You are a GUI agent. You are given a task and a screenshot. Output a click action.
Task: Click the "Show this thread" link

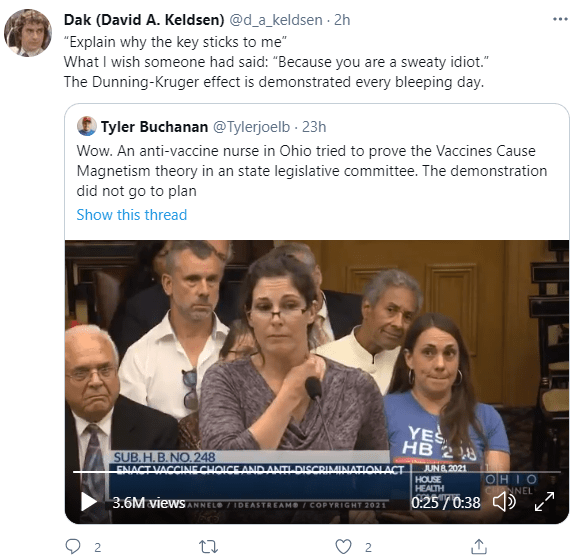pos(132,215)
